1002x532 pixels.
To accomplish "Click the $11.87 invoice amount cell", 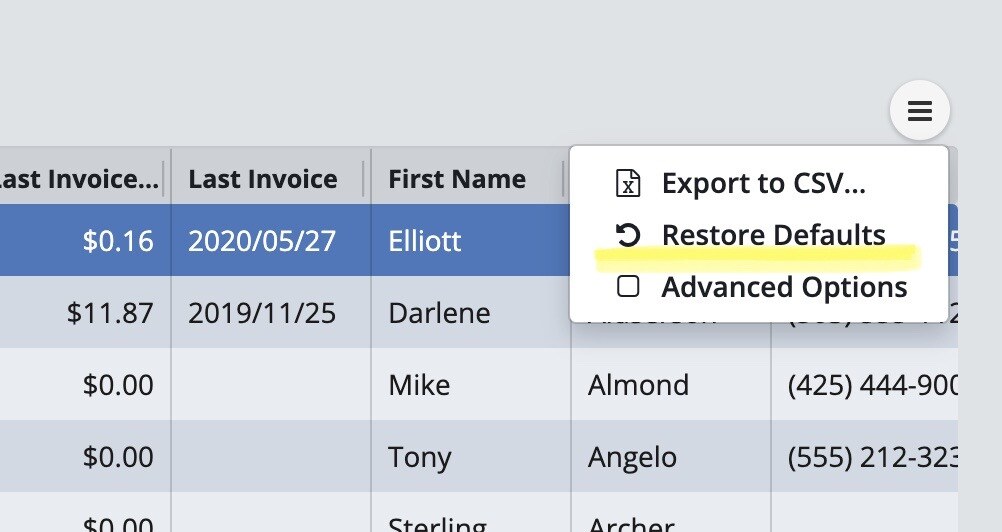I will pos(110,313).
